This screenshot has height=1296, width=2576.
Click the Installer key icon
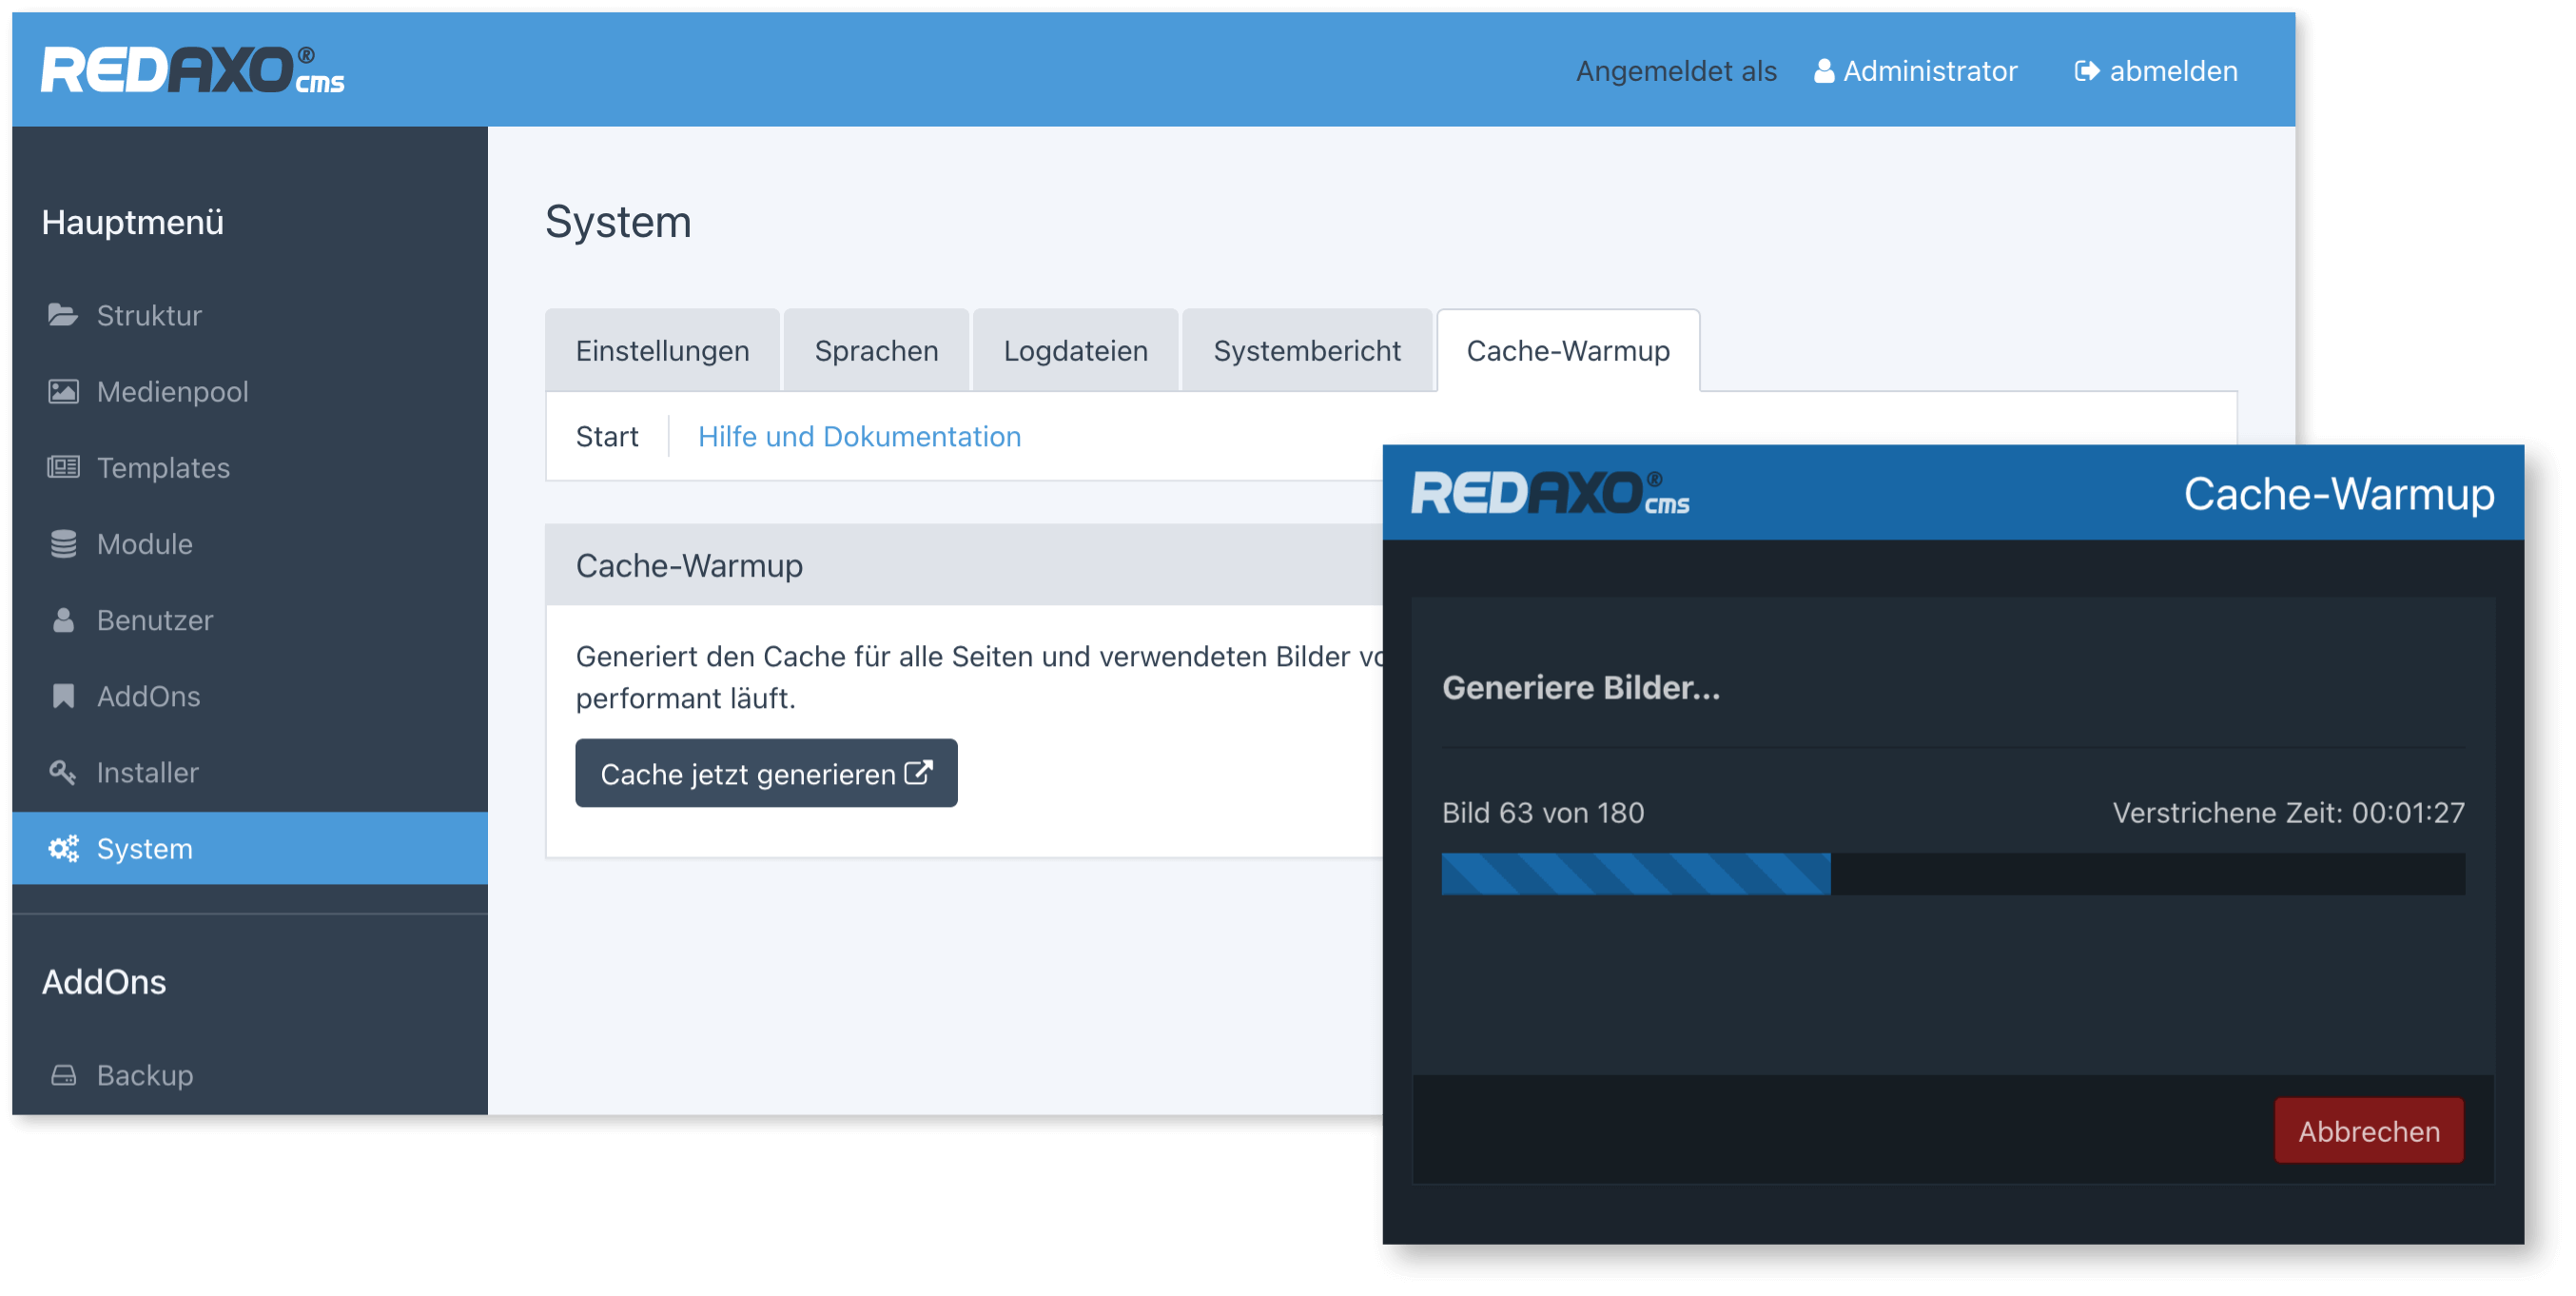pos(63,772)
